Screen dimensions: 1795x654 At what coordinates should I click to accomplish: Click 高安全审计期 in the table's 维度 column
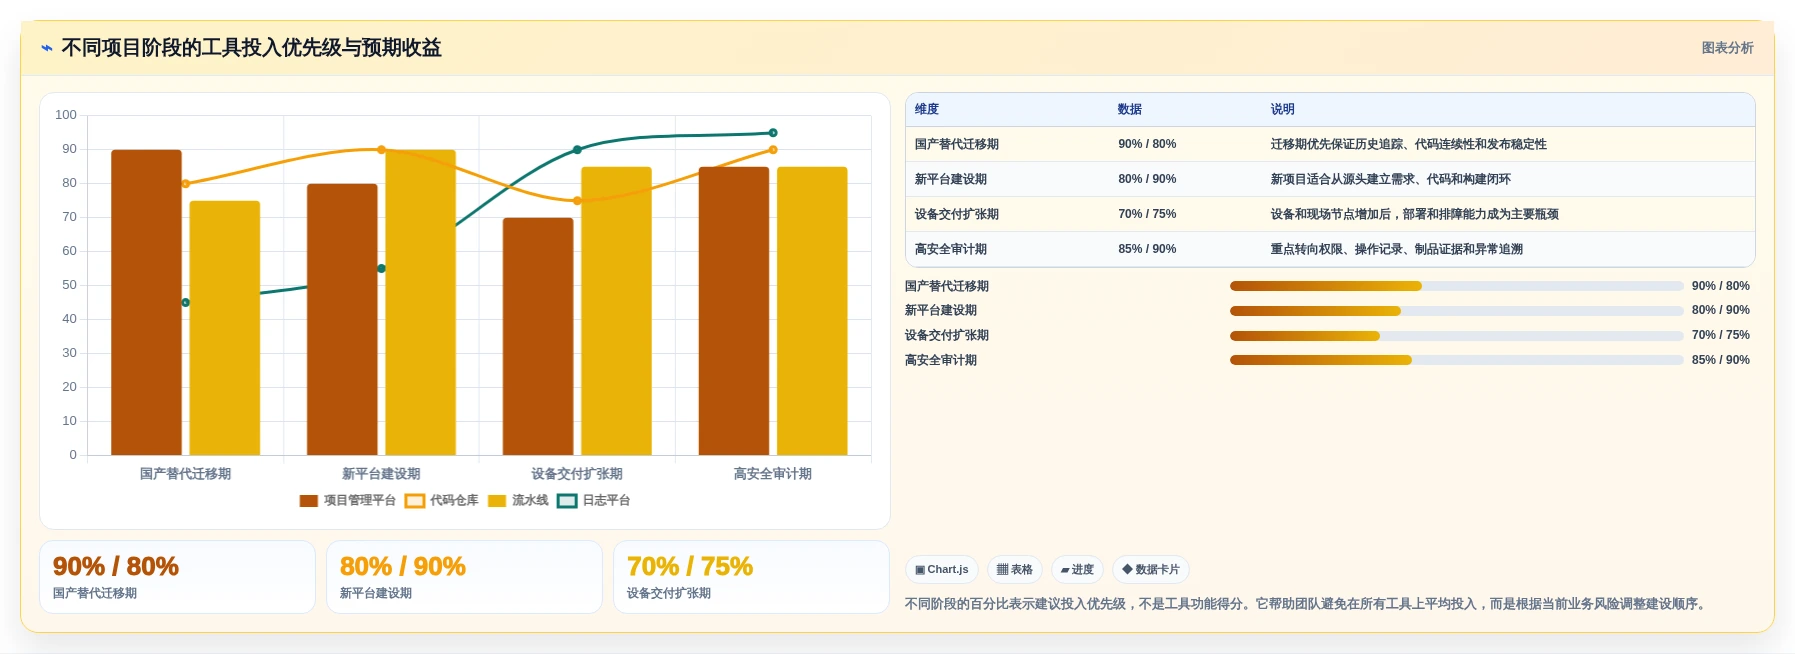click(951, 249)
